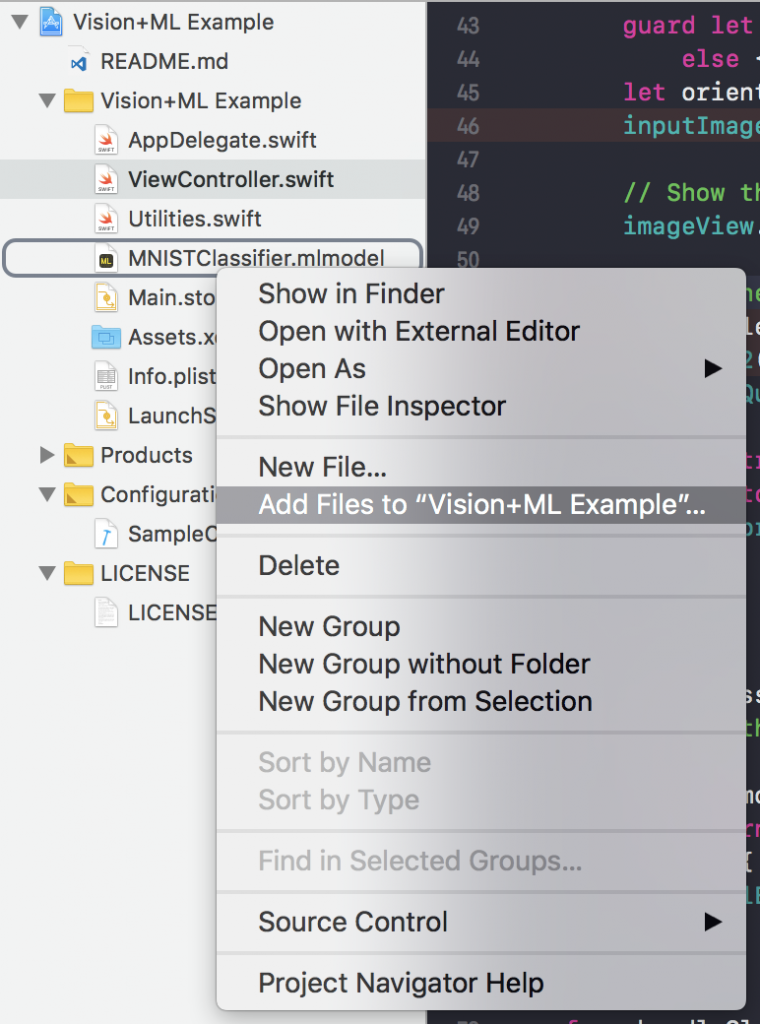Open the Open As submenu arrow

[x=713, y=369]
